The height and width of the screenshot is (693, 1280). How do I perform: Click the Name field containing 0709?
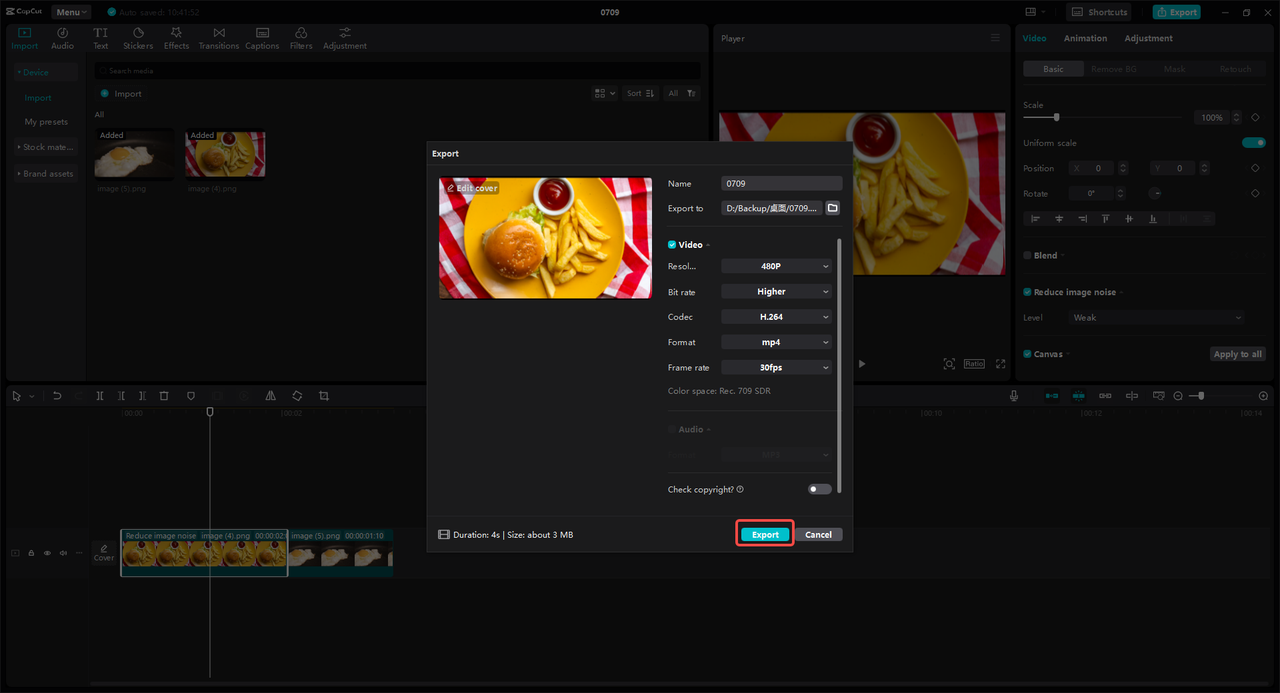781,184
